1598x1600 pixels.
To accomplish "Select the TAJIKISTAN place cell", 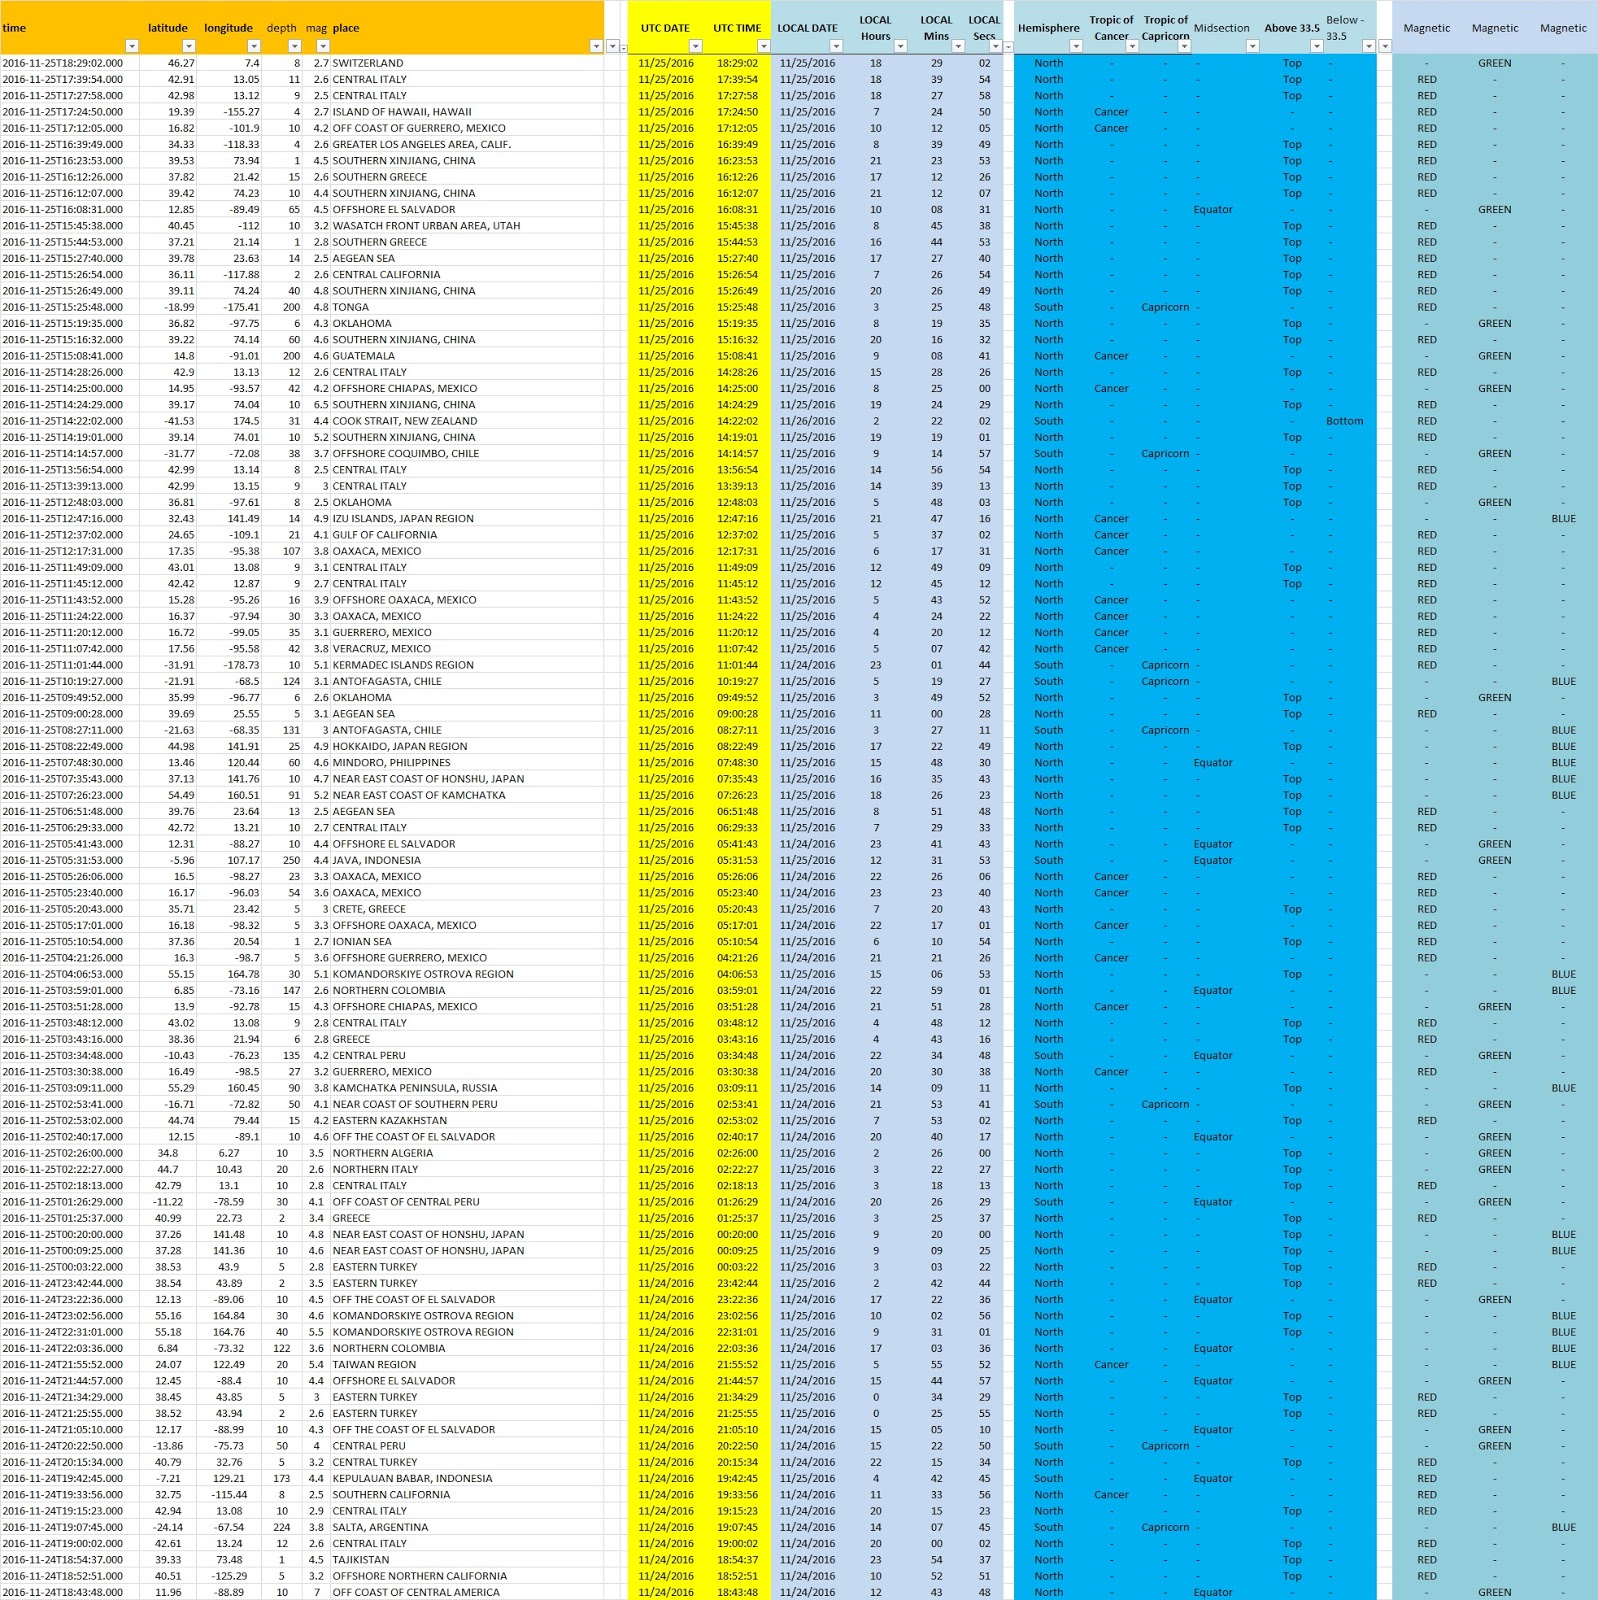I will 466,1560.
